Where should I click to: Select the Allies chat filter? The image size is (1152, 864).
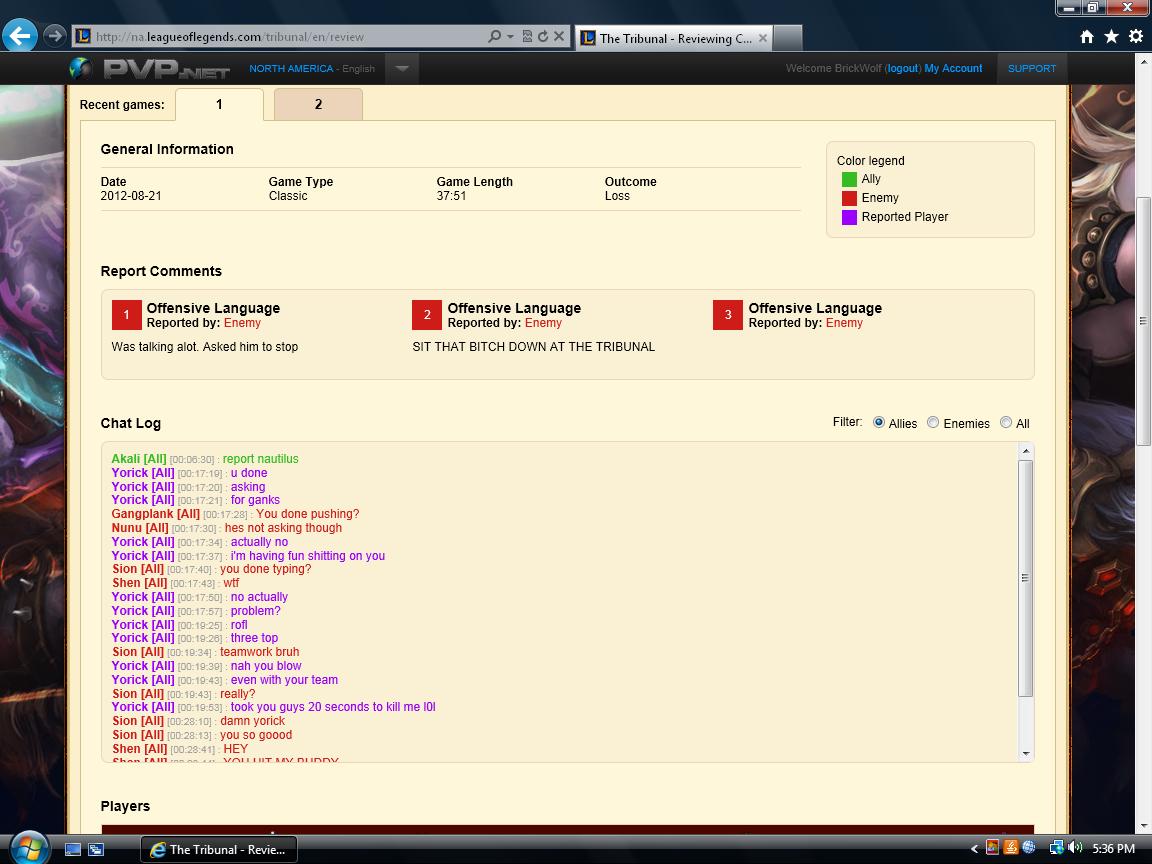879,423
